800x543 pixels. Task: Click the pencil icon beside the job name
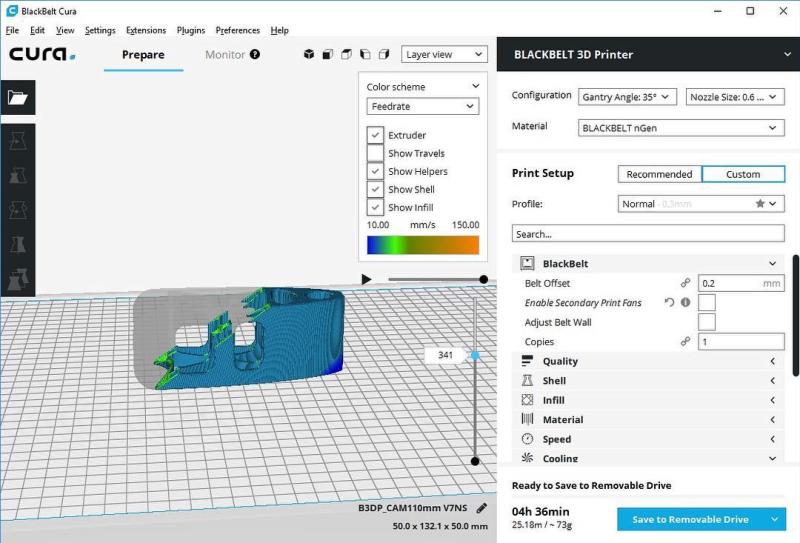click(482, 508)
